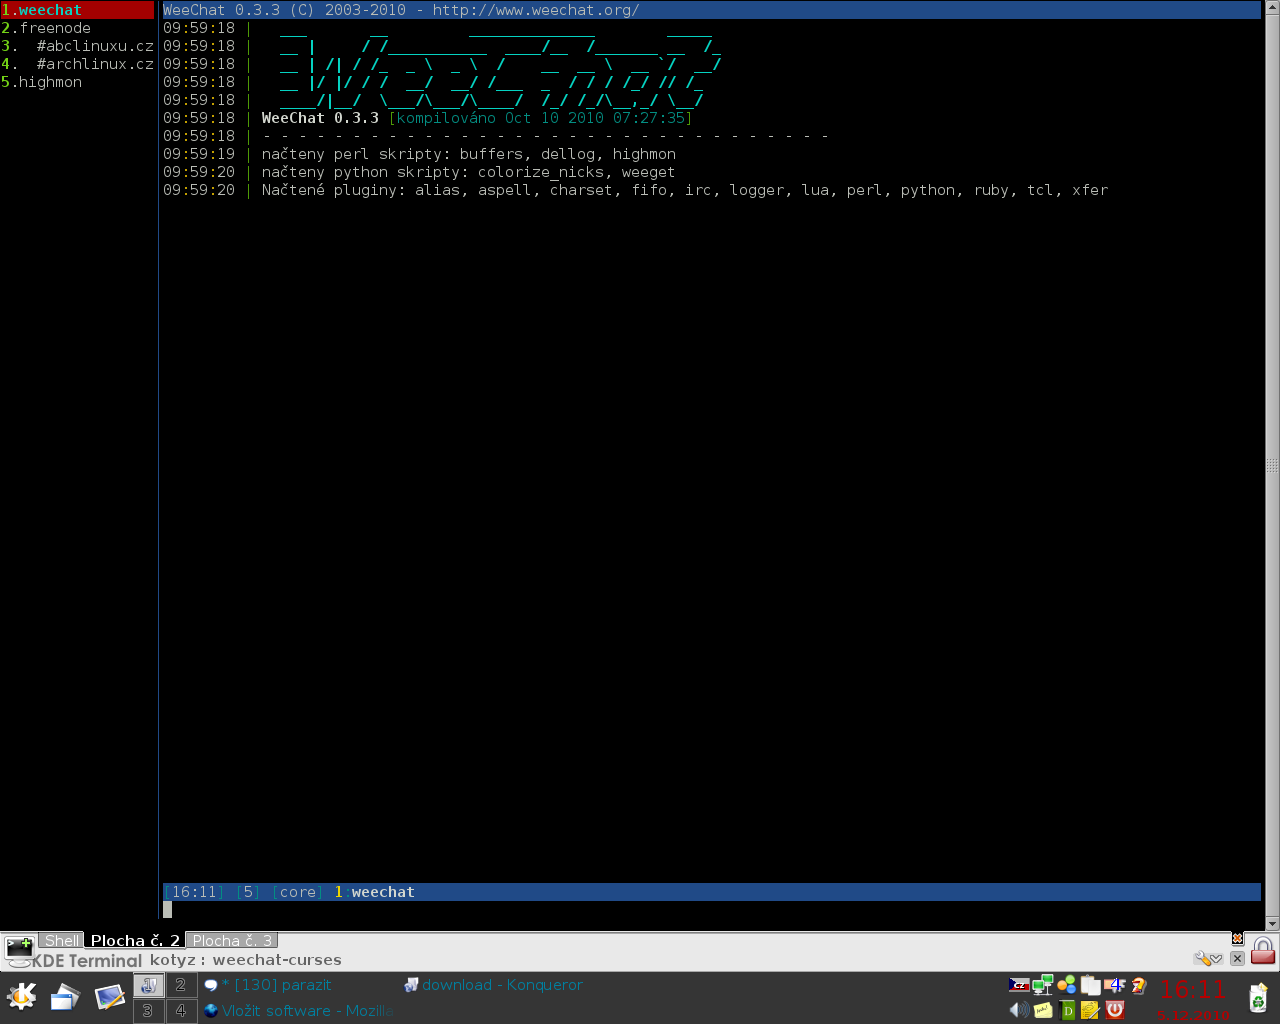The image size is (1280, 1024).
Task: Switch to virtual desktop 1
Action: pos(148,985)
